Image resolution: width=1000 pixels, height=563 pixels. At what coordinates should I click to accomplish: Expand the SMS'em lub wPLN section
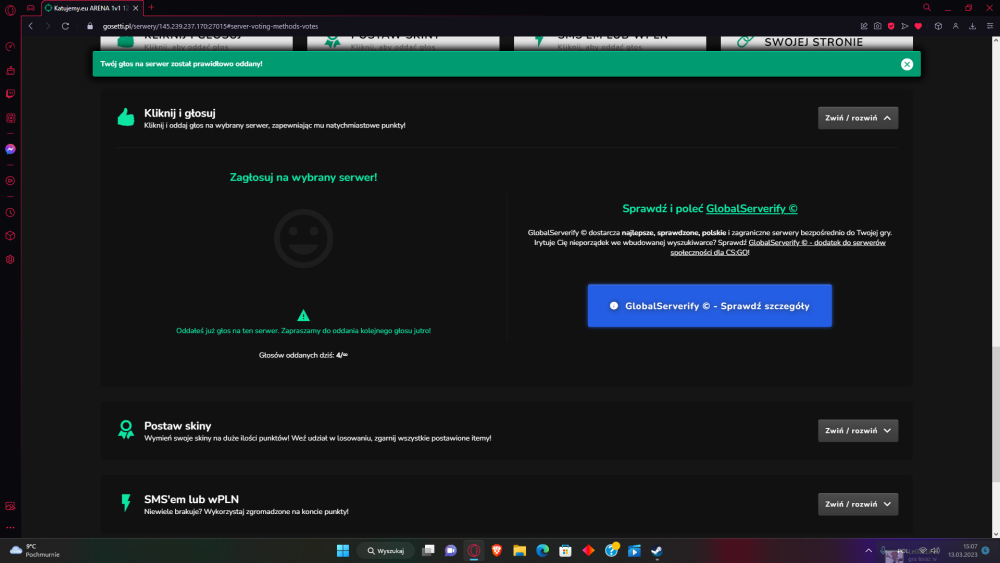[x=858, y=504]
